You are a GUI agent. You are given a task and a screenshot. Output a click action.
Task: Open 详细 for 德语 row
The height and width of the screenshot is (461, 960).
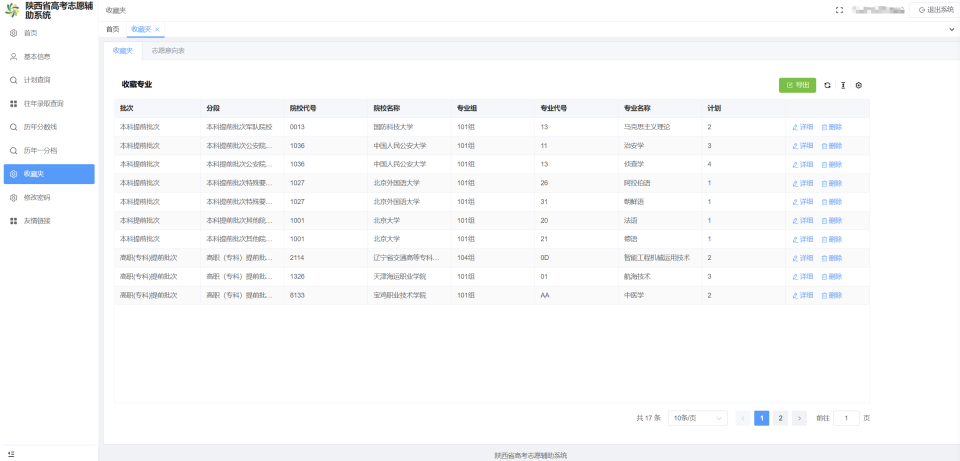pos(803,239)
